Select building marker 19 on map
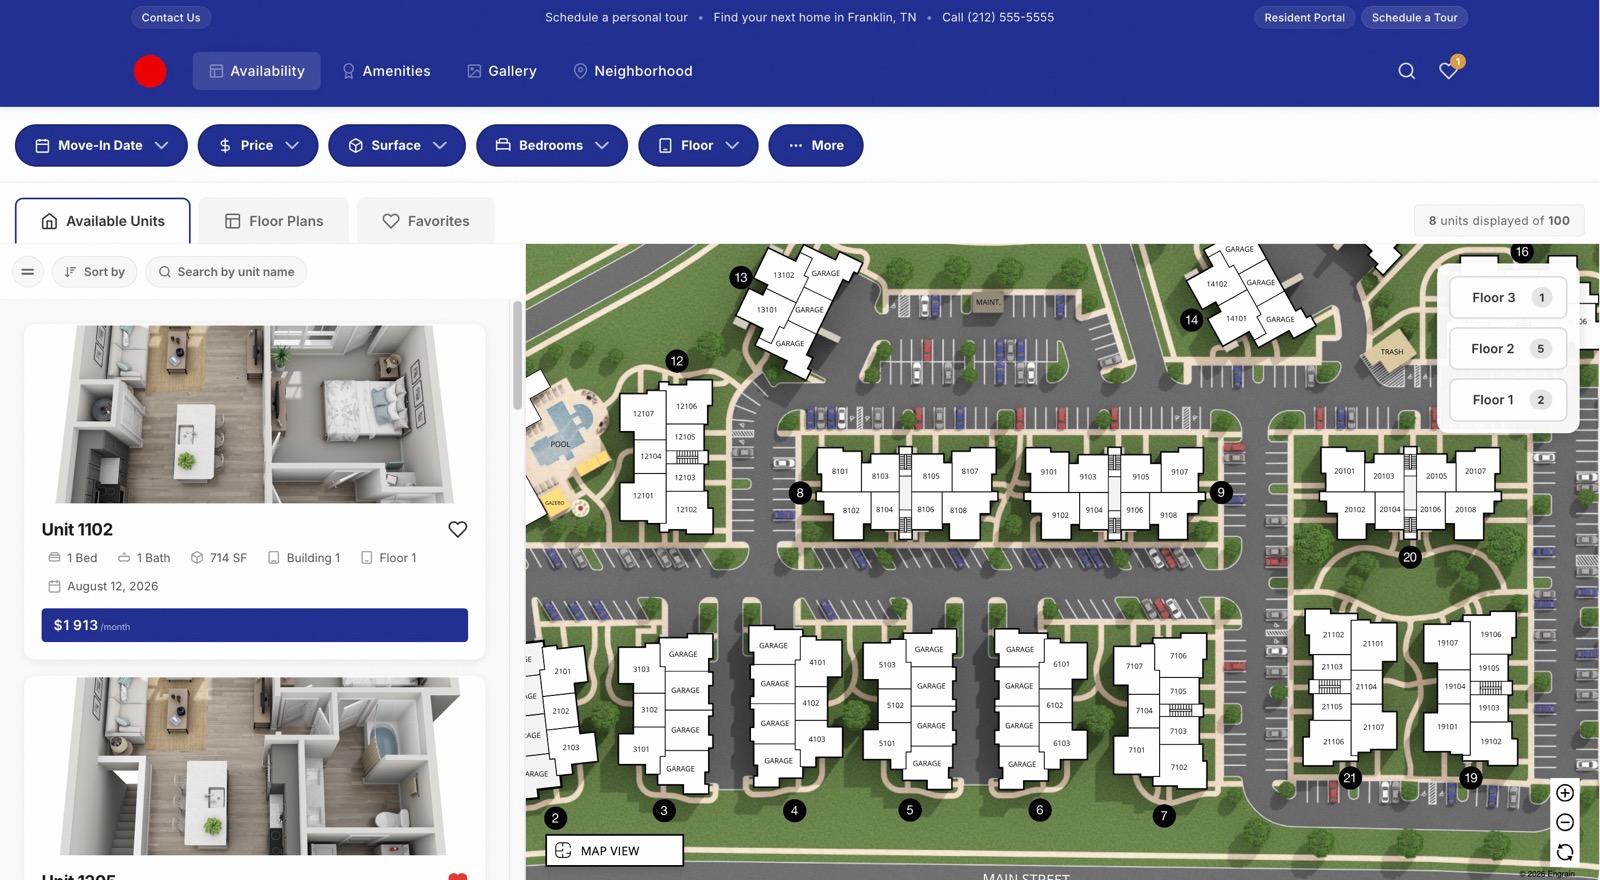This screenshot has width=1600, height=880. (1470, 777)
